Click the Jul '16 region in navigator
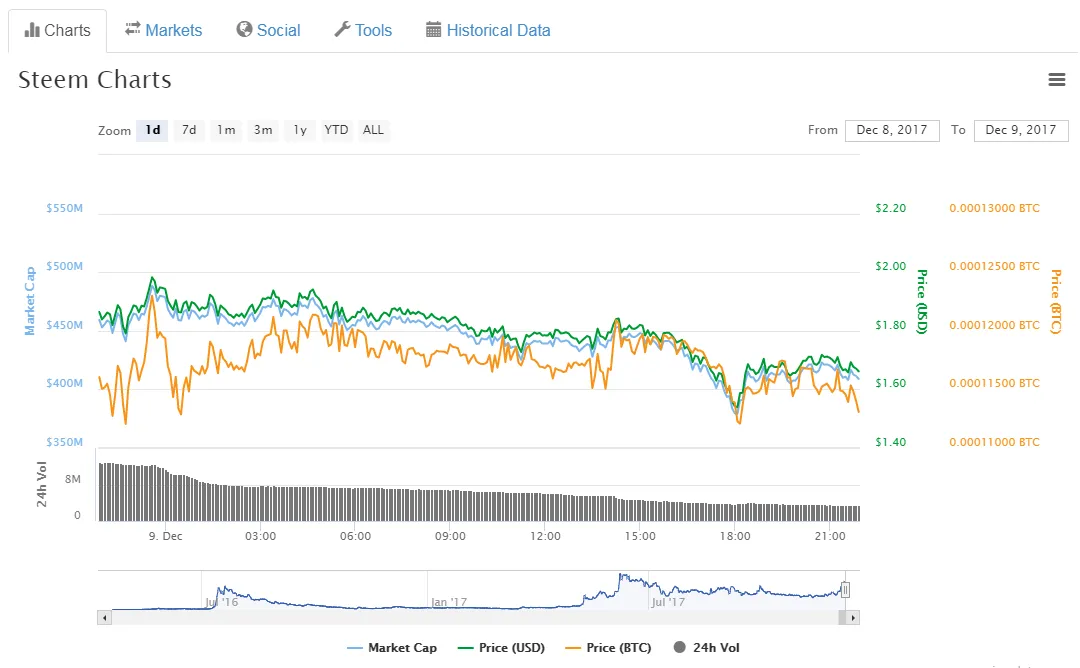Image resolution: width=1080 pixels, height=668 pixels. [x=222, y=602]
